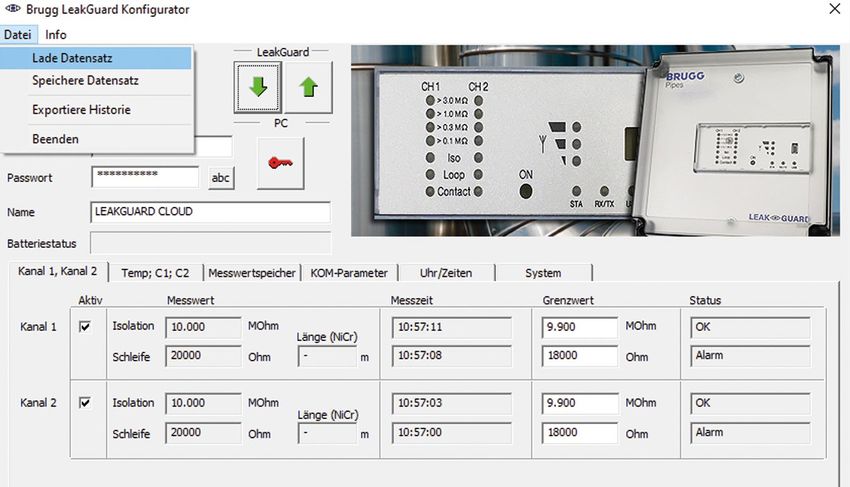The width and height of the screenshot is (850, 487).
Task: Click the Brugg LeakGuard app icon in title bar
Action: 12,9
